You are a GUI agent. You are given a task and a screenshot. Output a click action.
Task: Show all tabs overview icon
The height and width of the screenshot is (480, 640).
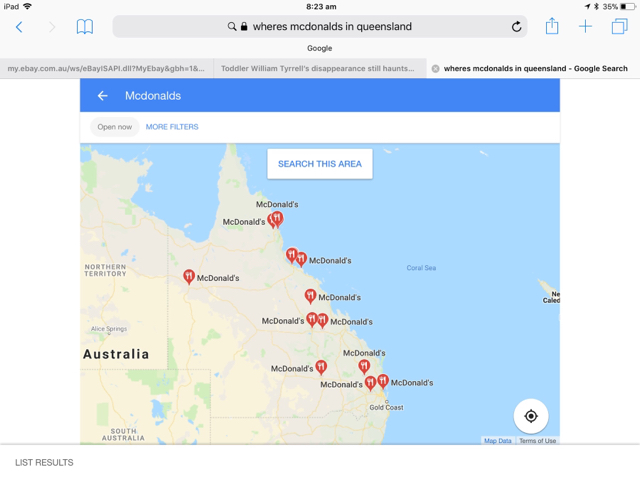point(619,27)
